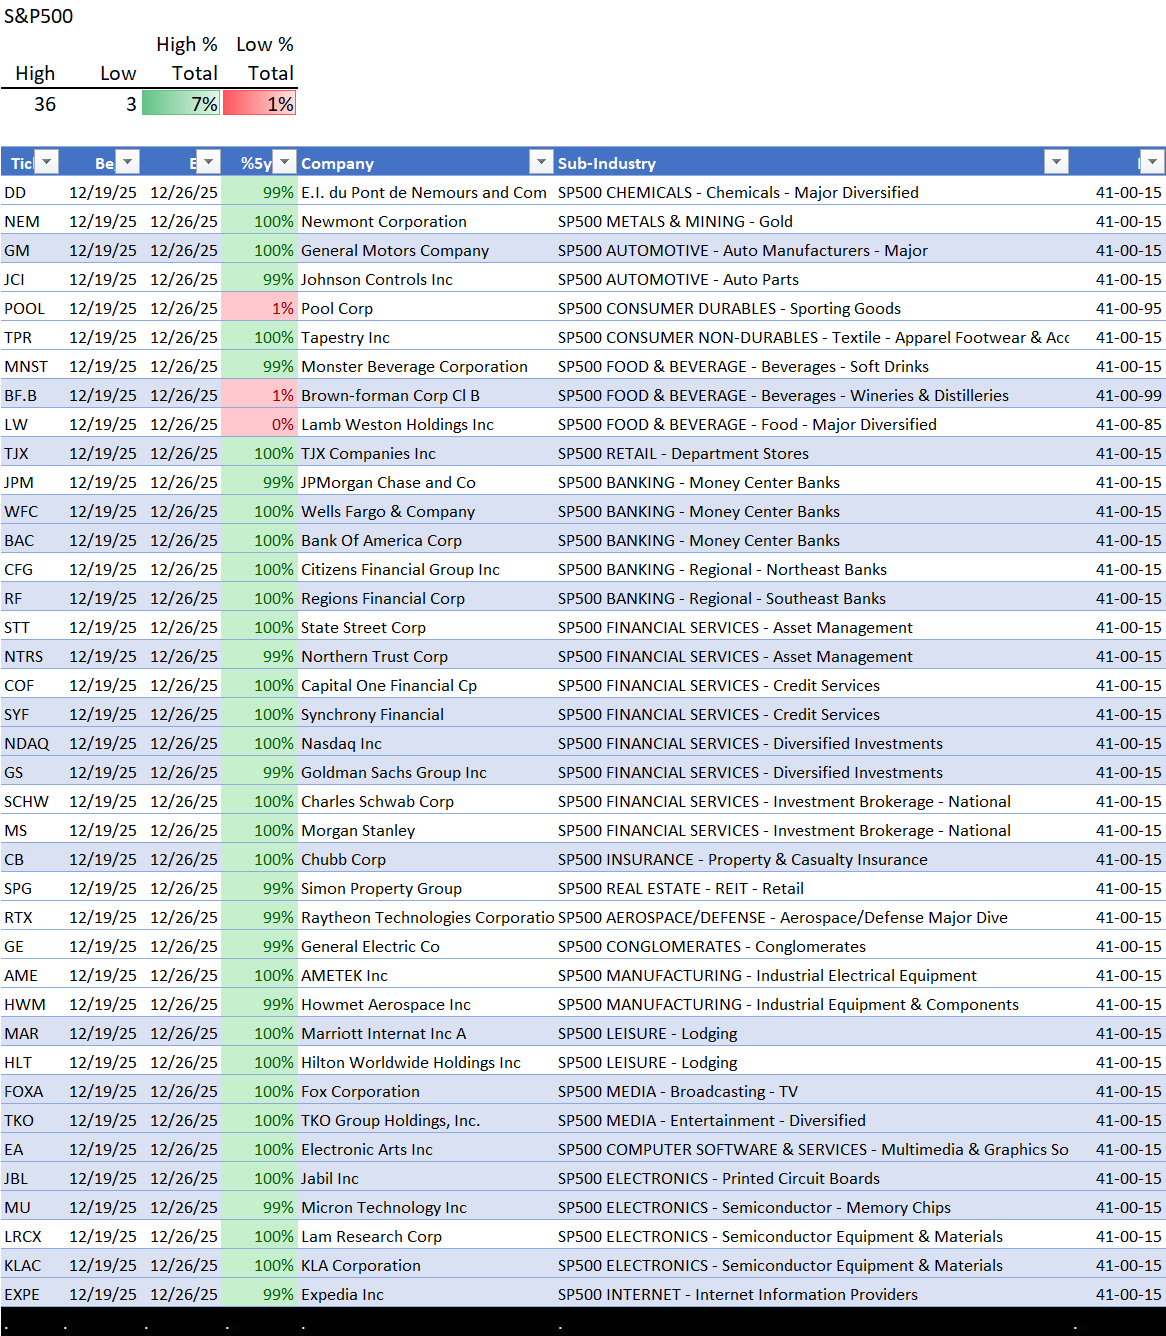Click the Sub-Industry column header label
1166x1336 pixels.
[x=607, y=163]
